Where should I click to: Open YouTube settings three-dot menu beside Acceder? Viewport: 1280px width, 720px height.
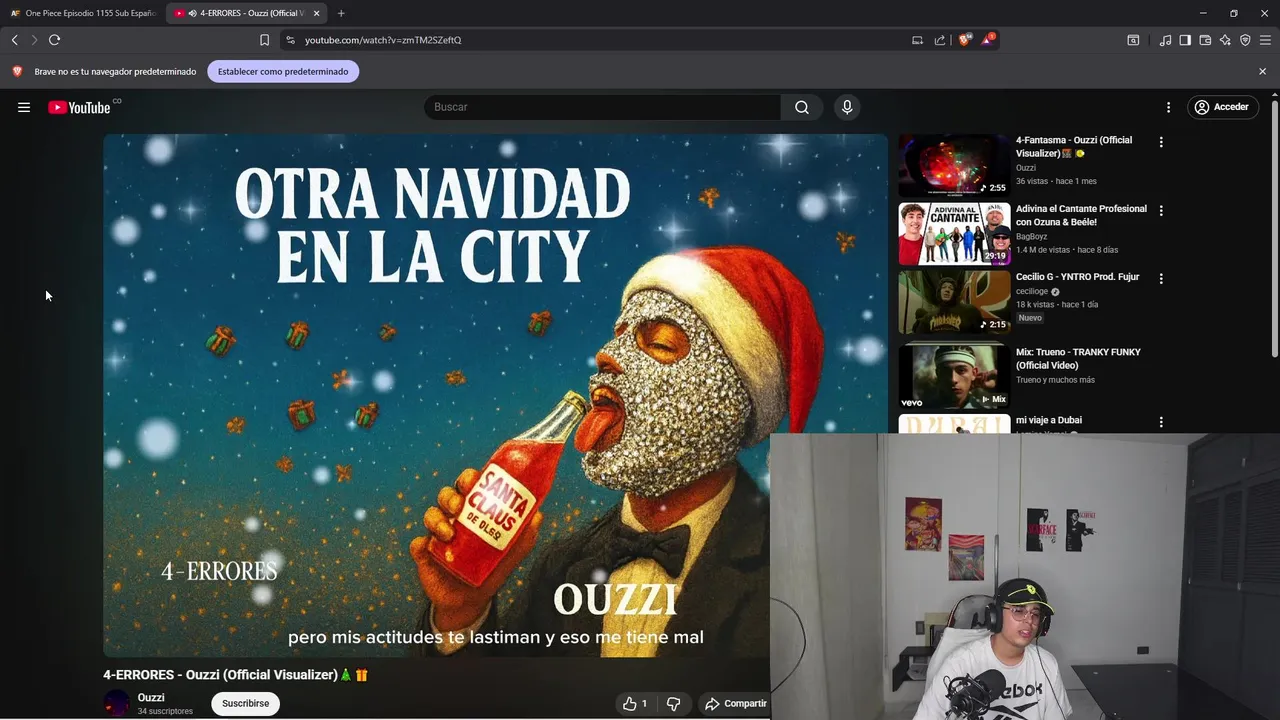(1168, 107)
